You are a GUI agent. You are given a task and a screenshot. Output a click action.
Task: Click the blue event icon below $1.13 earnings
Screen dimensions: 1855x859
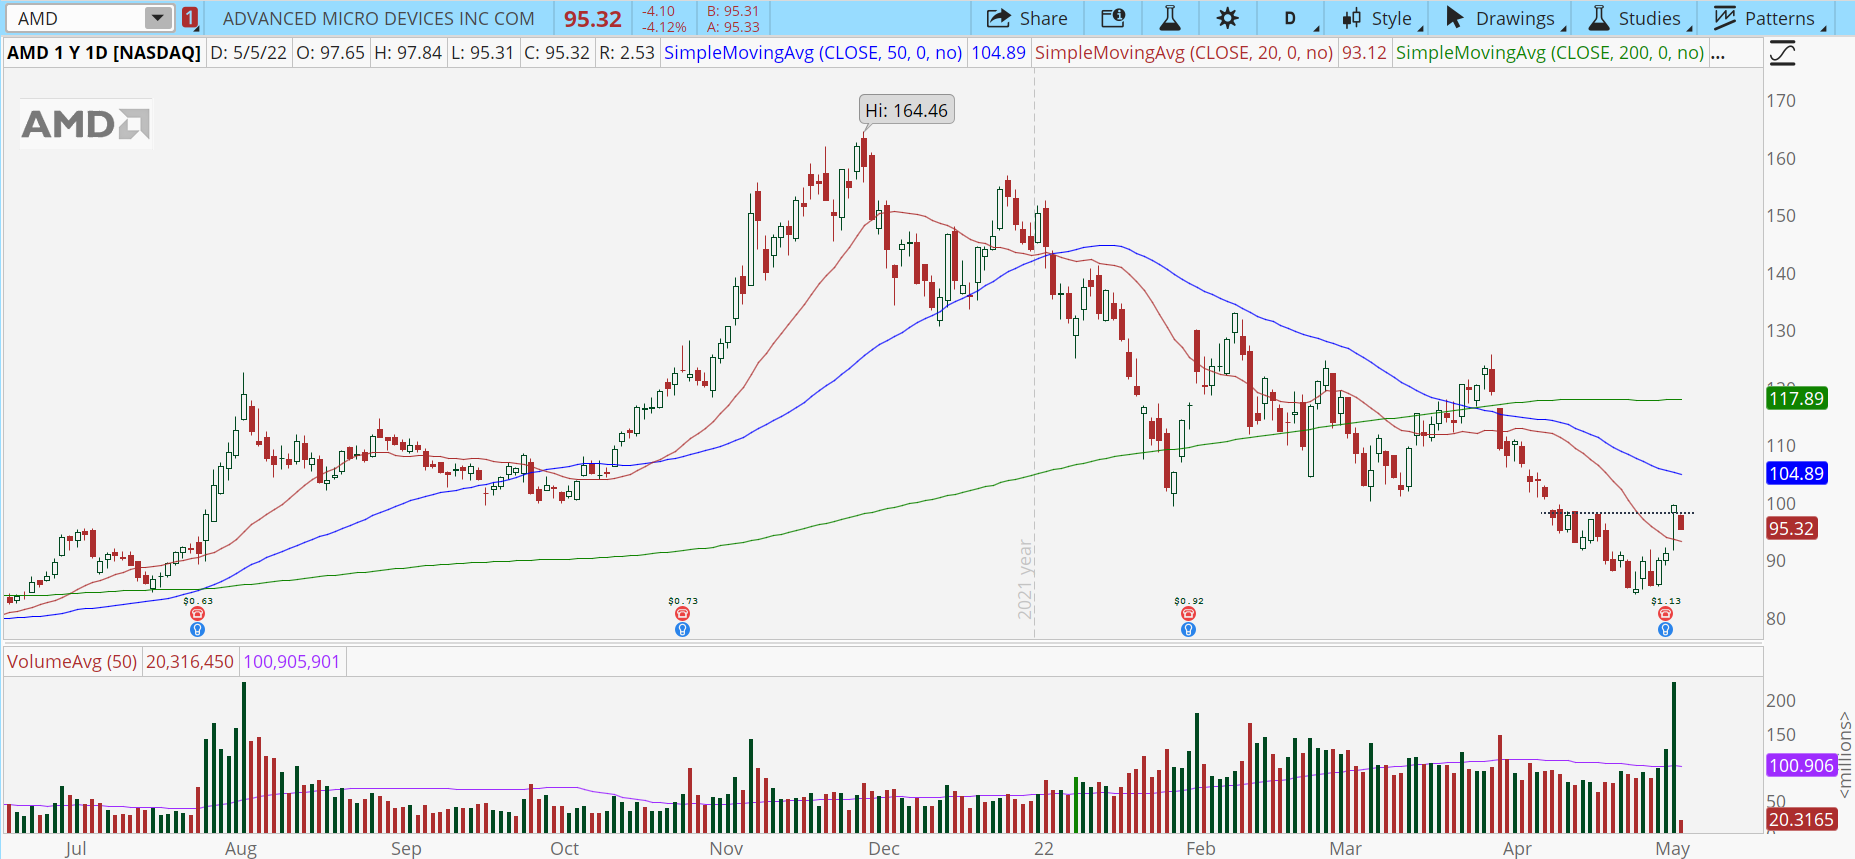(1665, 629)
